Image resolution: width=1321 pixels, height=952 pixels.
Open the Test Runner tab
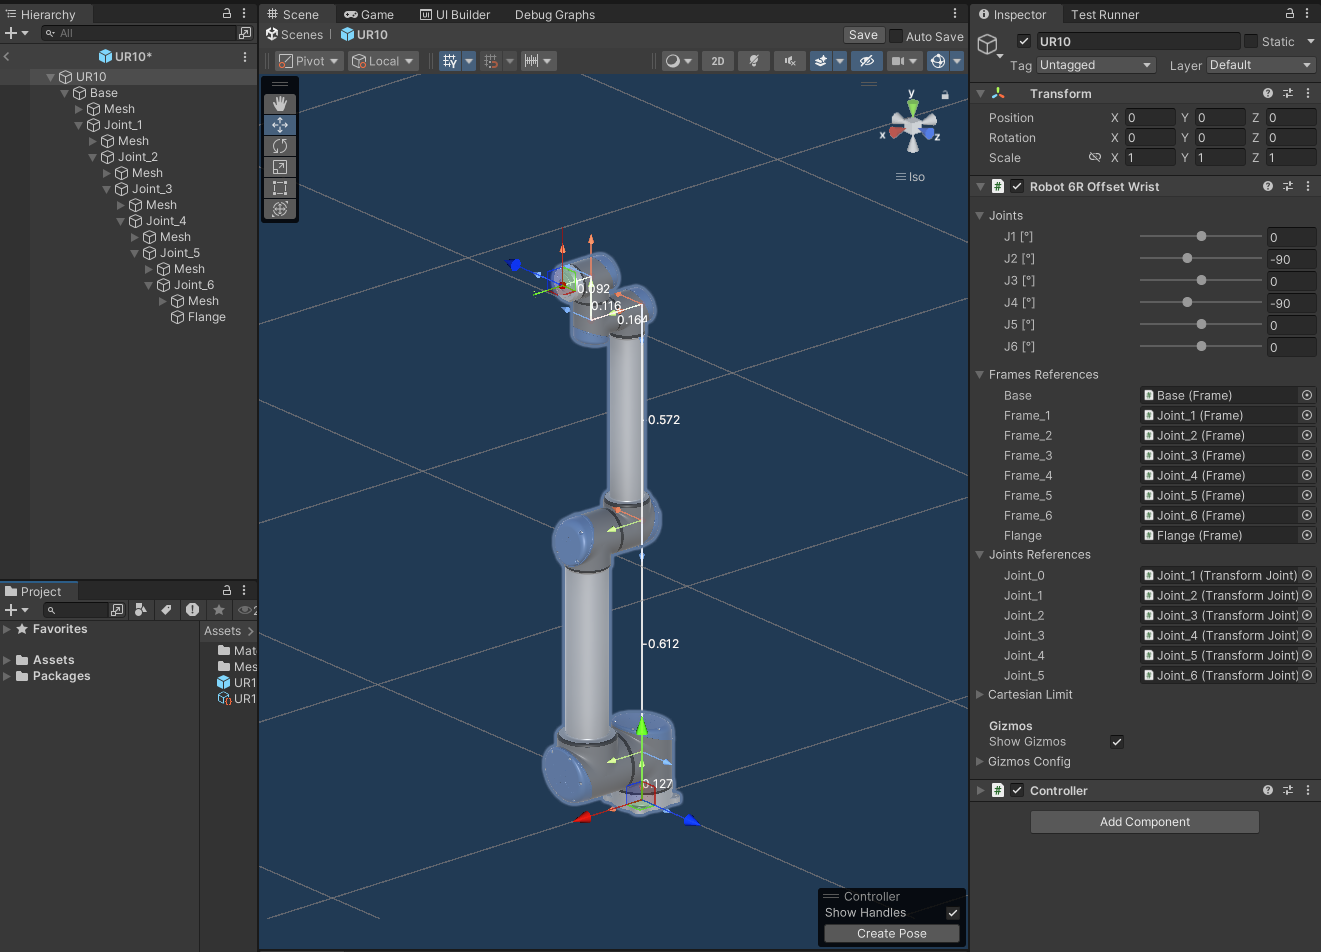[x=1105, y=14]
